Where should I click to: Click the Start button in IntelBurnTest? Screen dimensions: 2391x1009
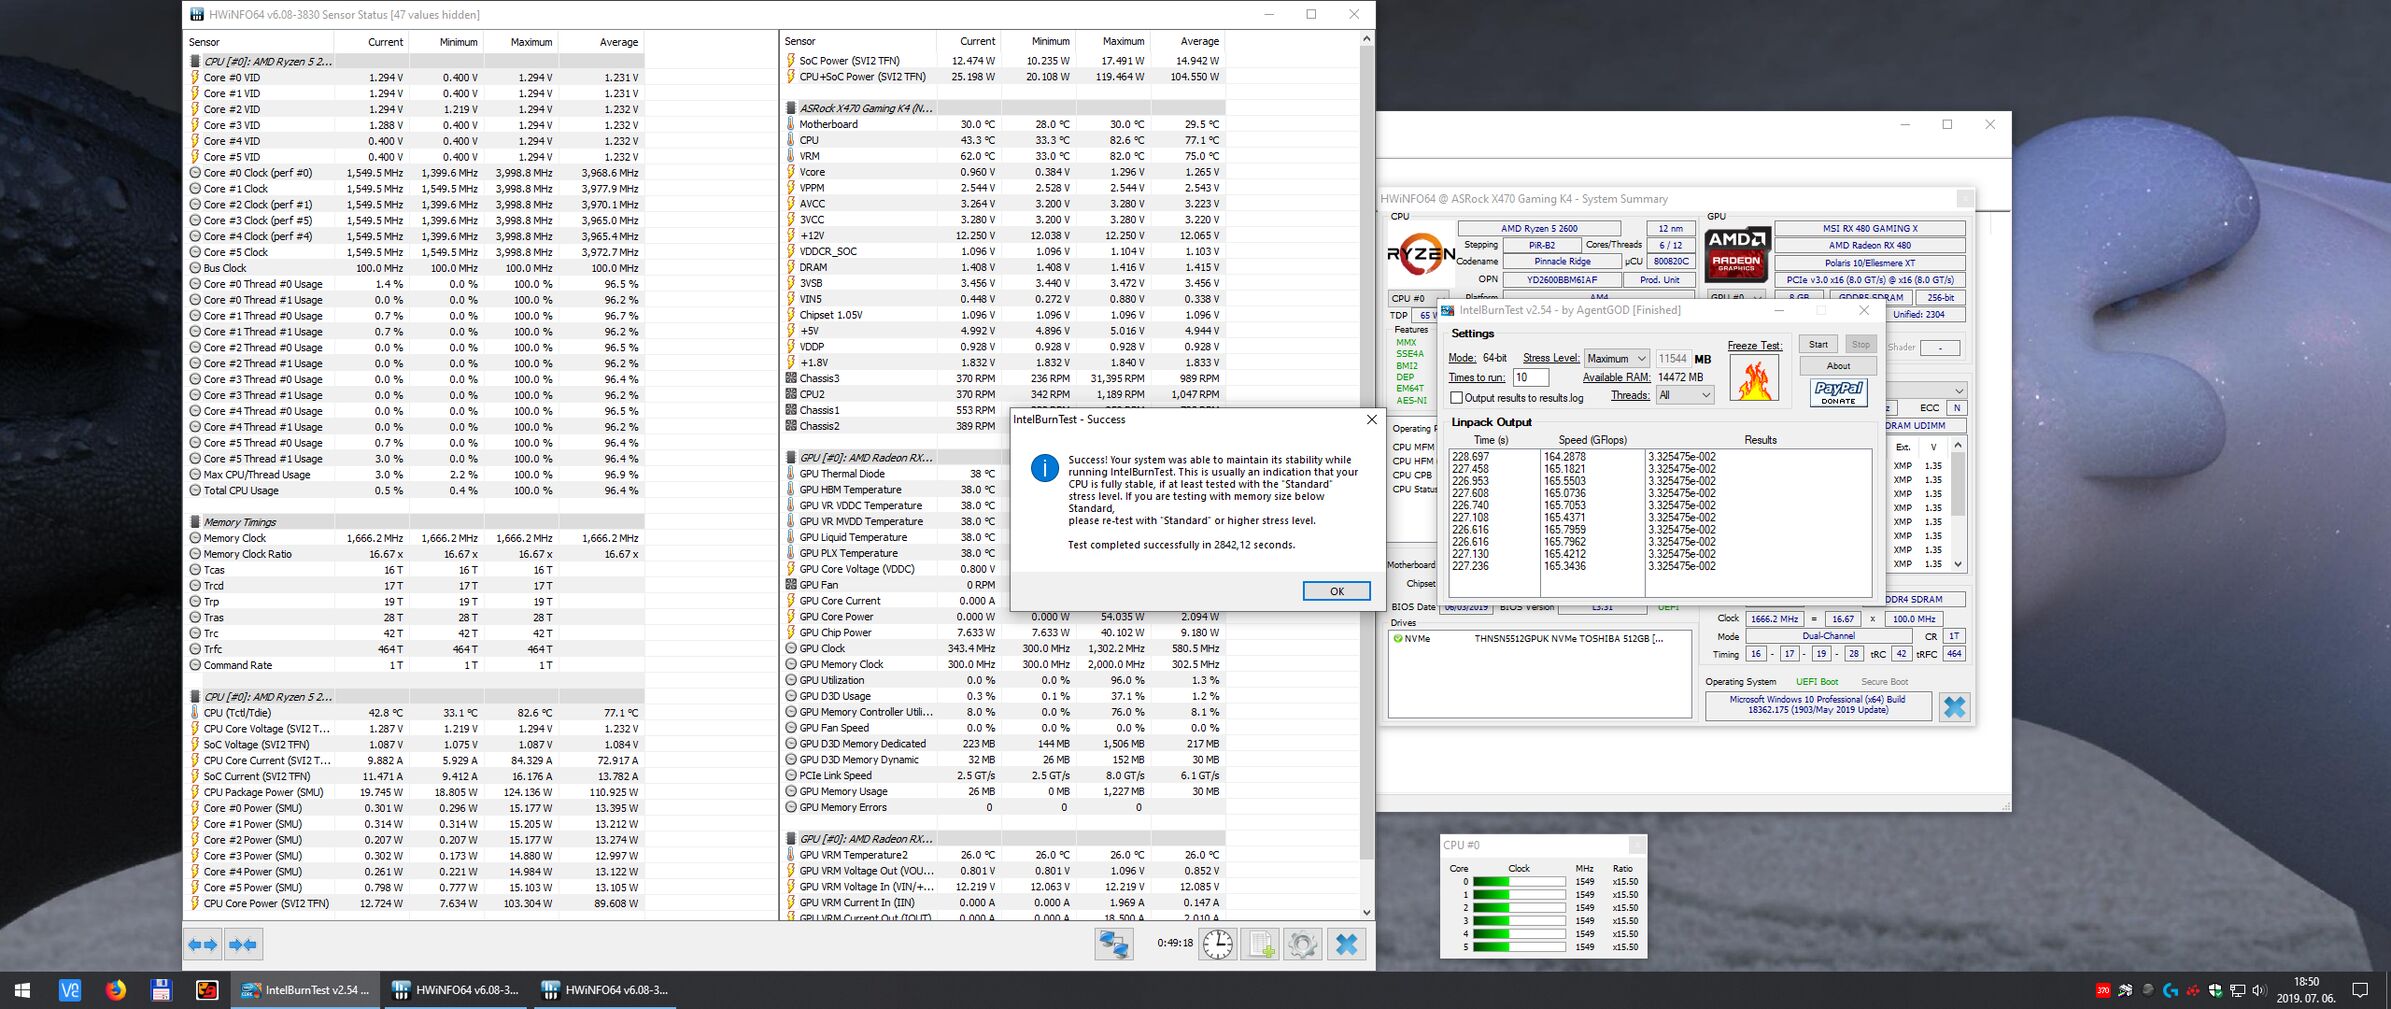point(1818,344)
